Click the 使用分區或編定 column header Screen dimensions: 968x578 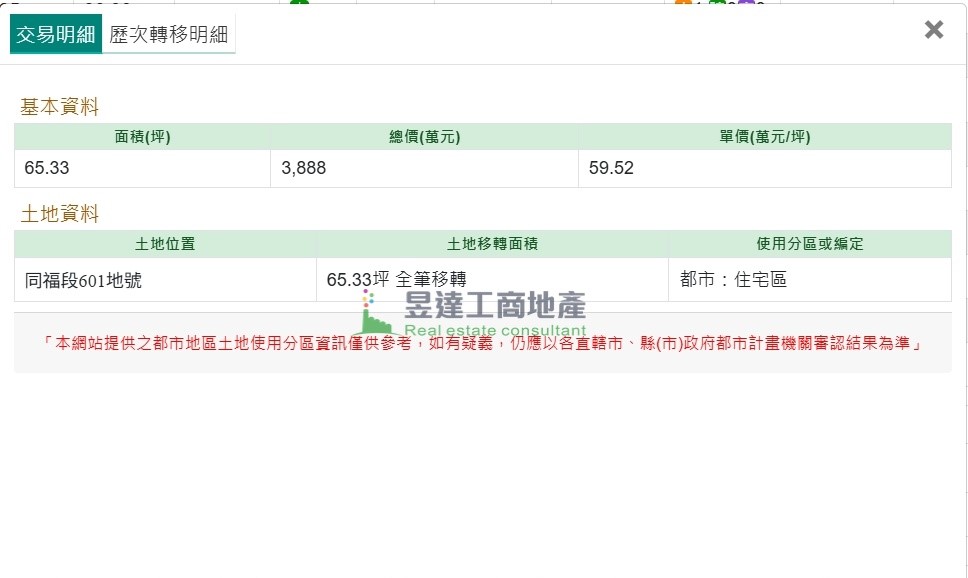pos(809,244)
